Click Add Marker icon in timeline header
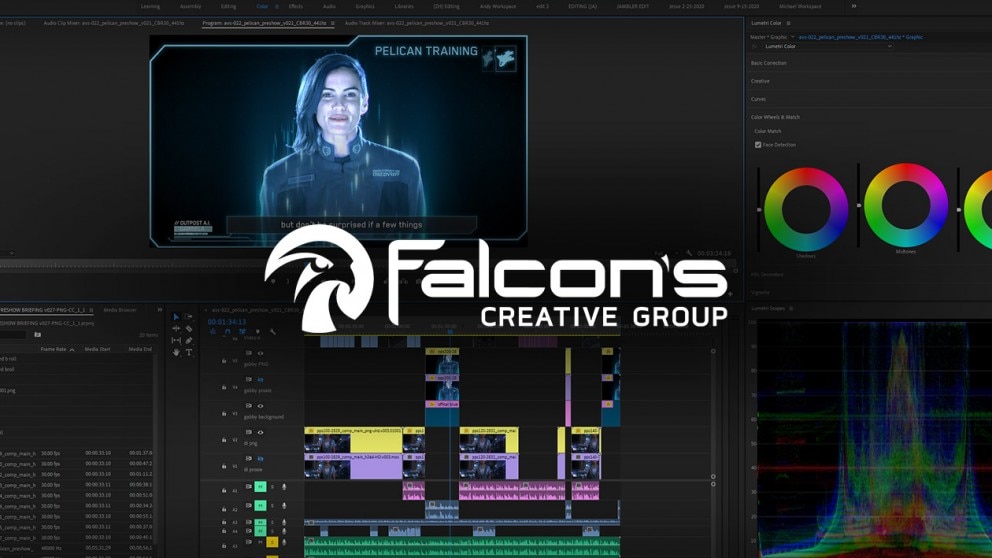 point(257,332)
